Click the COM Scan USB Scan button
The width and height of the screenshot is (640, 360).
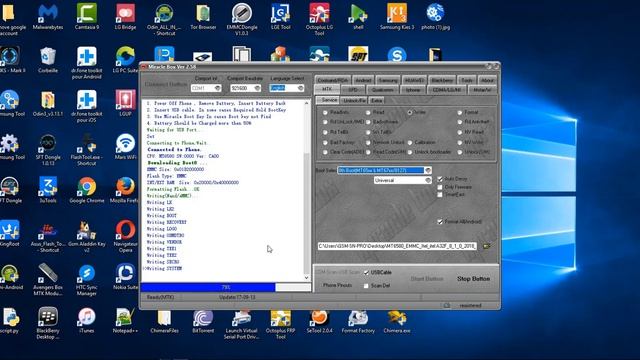pos(338,272)
